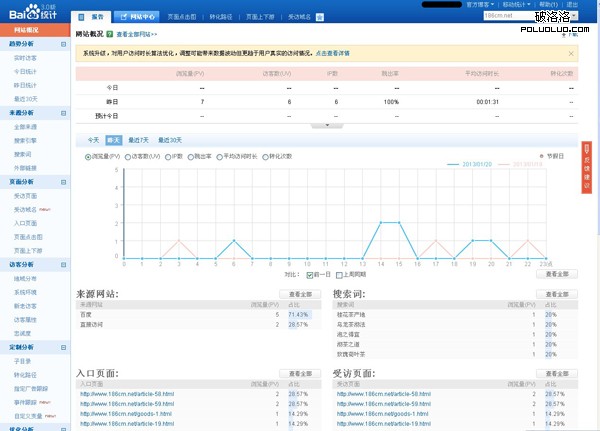Image resolution: width=600 pixels, height=431 pixels.
Task: Enable the 上周同期 comparison checkbox
Action: (x=339, y=274)
